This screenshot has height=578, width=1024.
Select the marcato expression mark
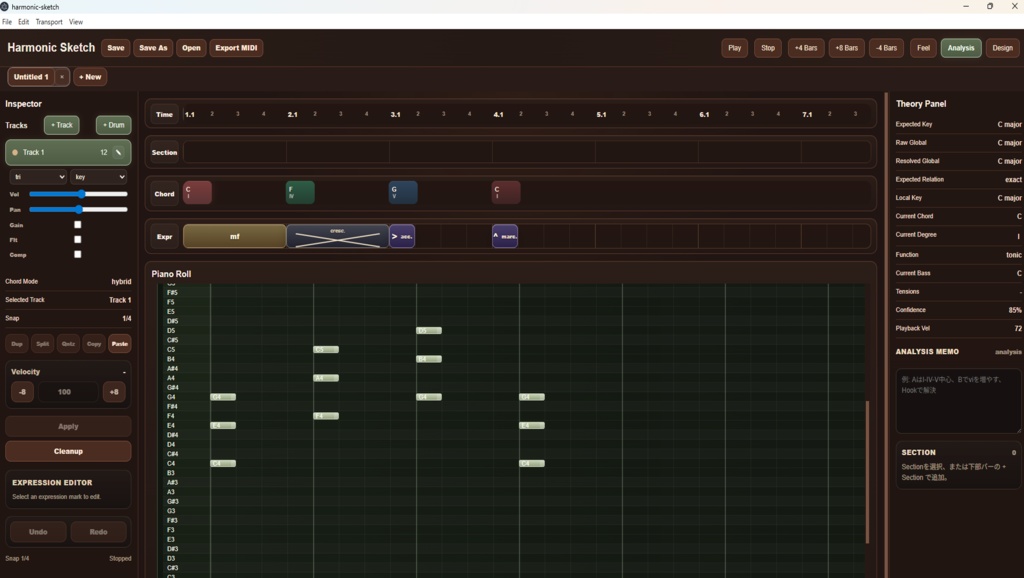click(x=505, y=236)
